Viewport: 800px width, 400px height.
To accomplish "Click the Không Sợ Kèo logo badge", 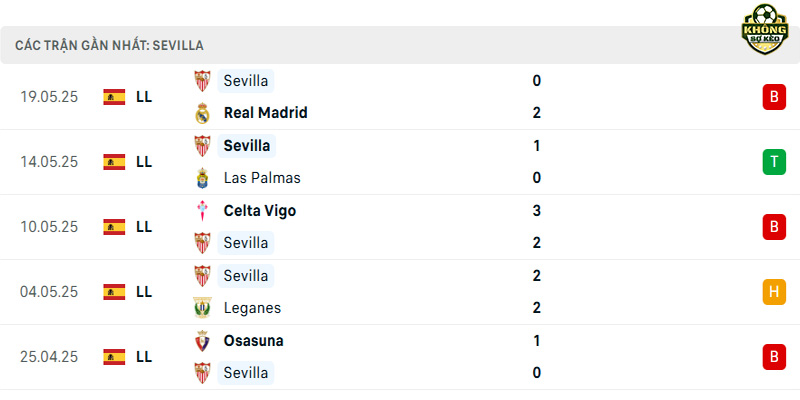I will [x=764, y=29].
